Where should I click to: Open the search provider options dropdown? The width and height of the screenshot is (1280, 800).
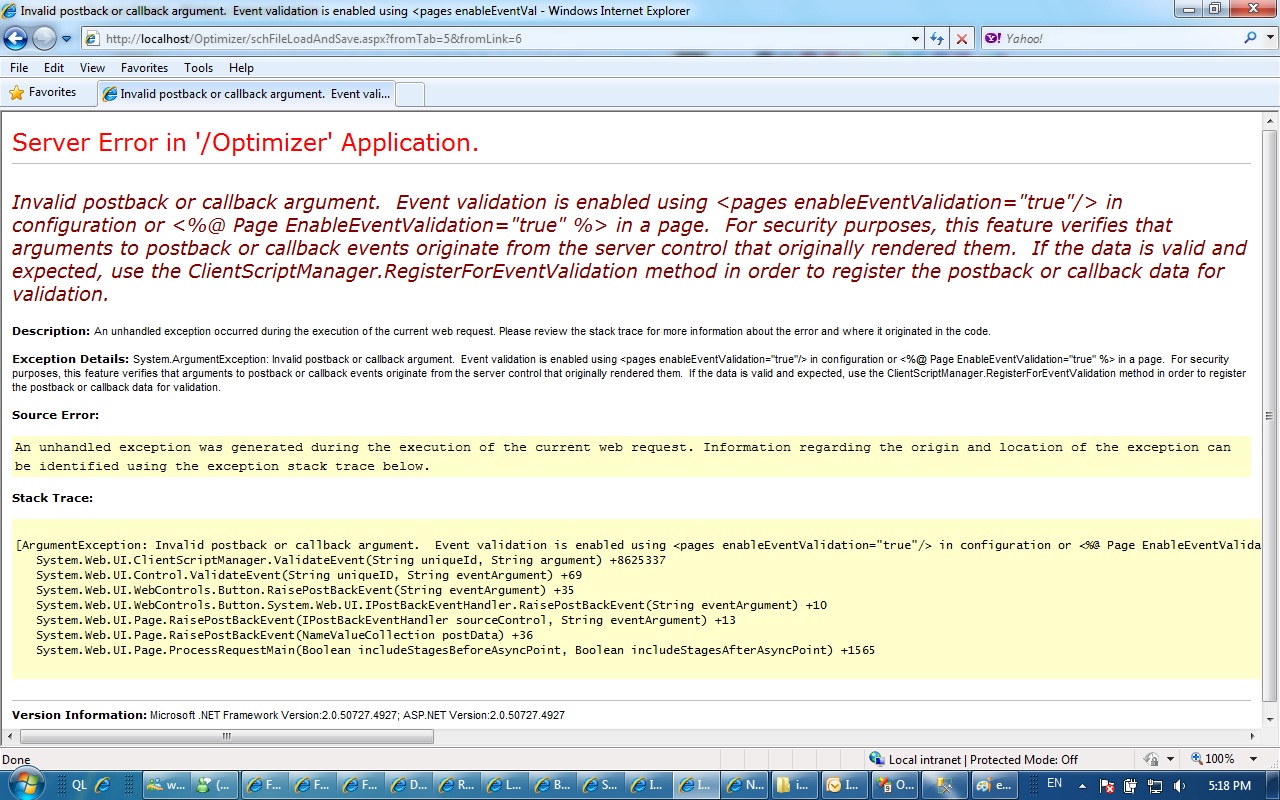(x=1268, y=39)
